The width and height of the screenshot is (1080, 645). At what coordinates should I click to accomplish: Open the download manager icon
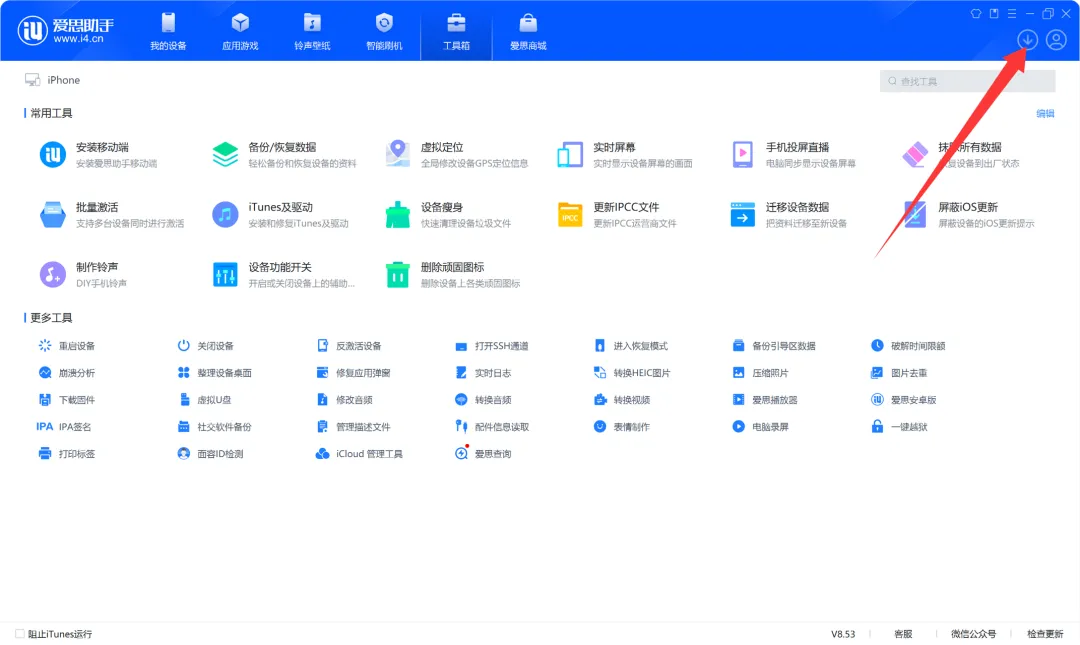tap(1027, 40)
